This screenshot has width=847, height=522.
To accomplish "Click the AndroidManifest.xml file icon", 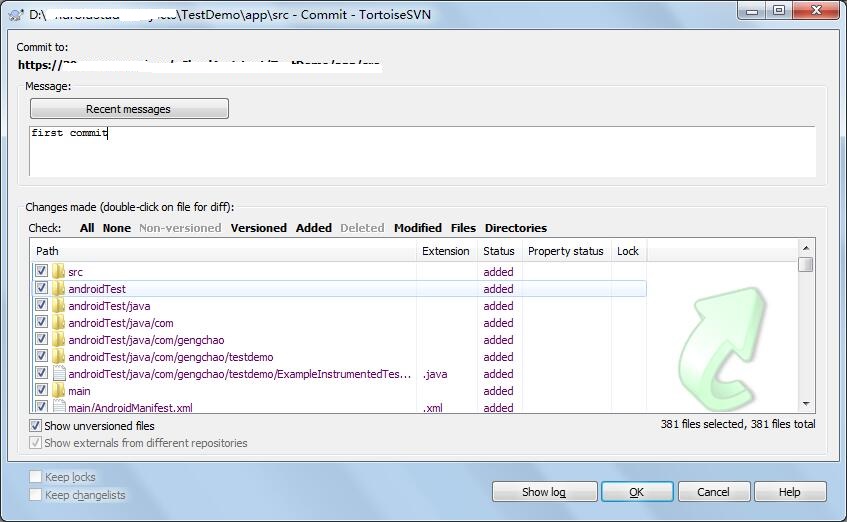I will coord(58,407).
